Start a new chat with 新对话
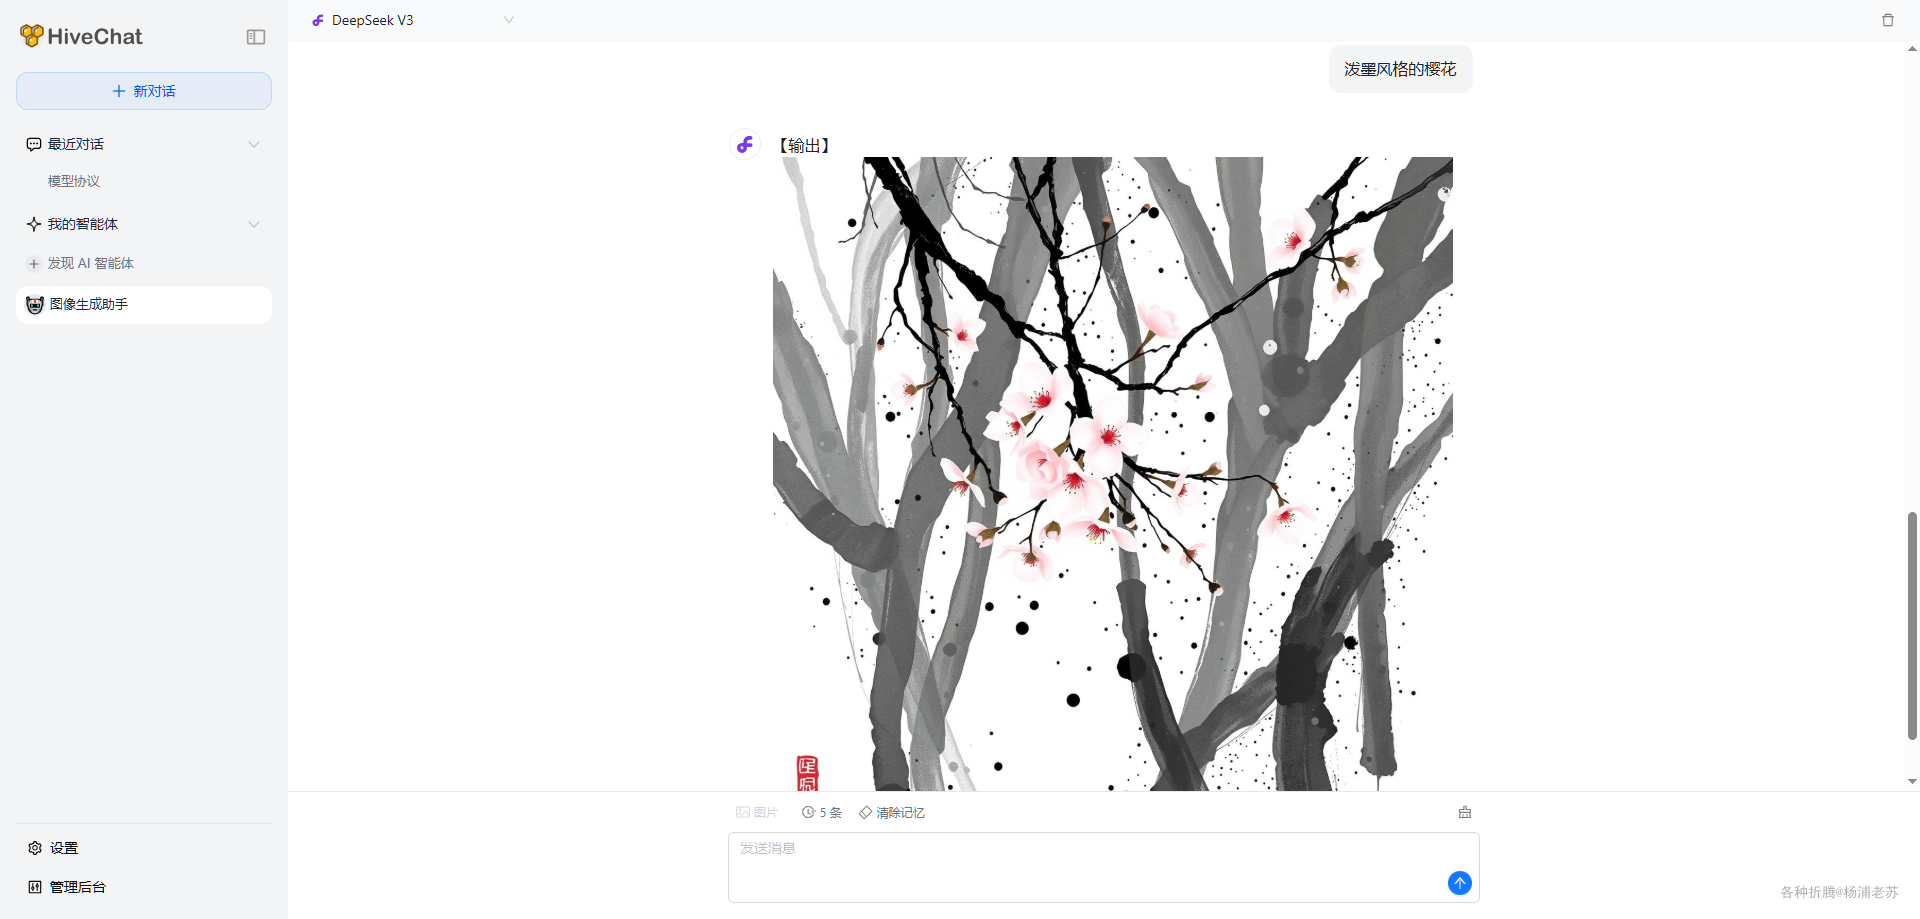1920x919 pixels. point(144,91)
